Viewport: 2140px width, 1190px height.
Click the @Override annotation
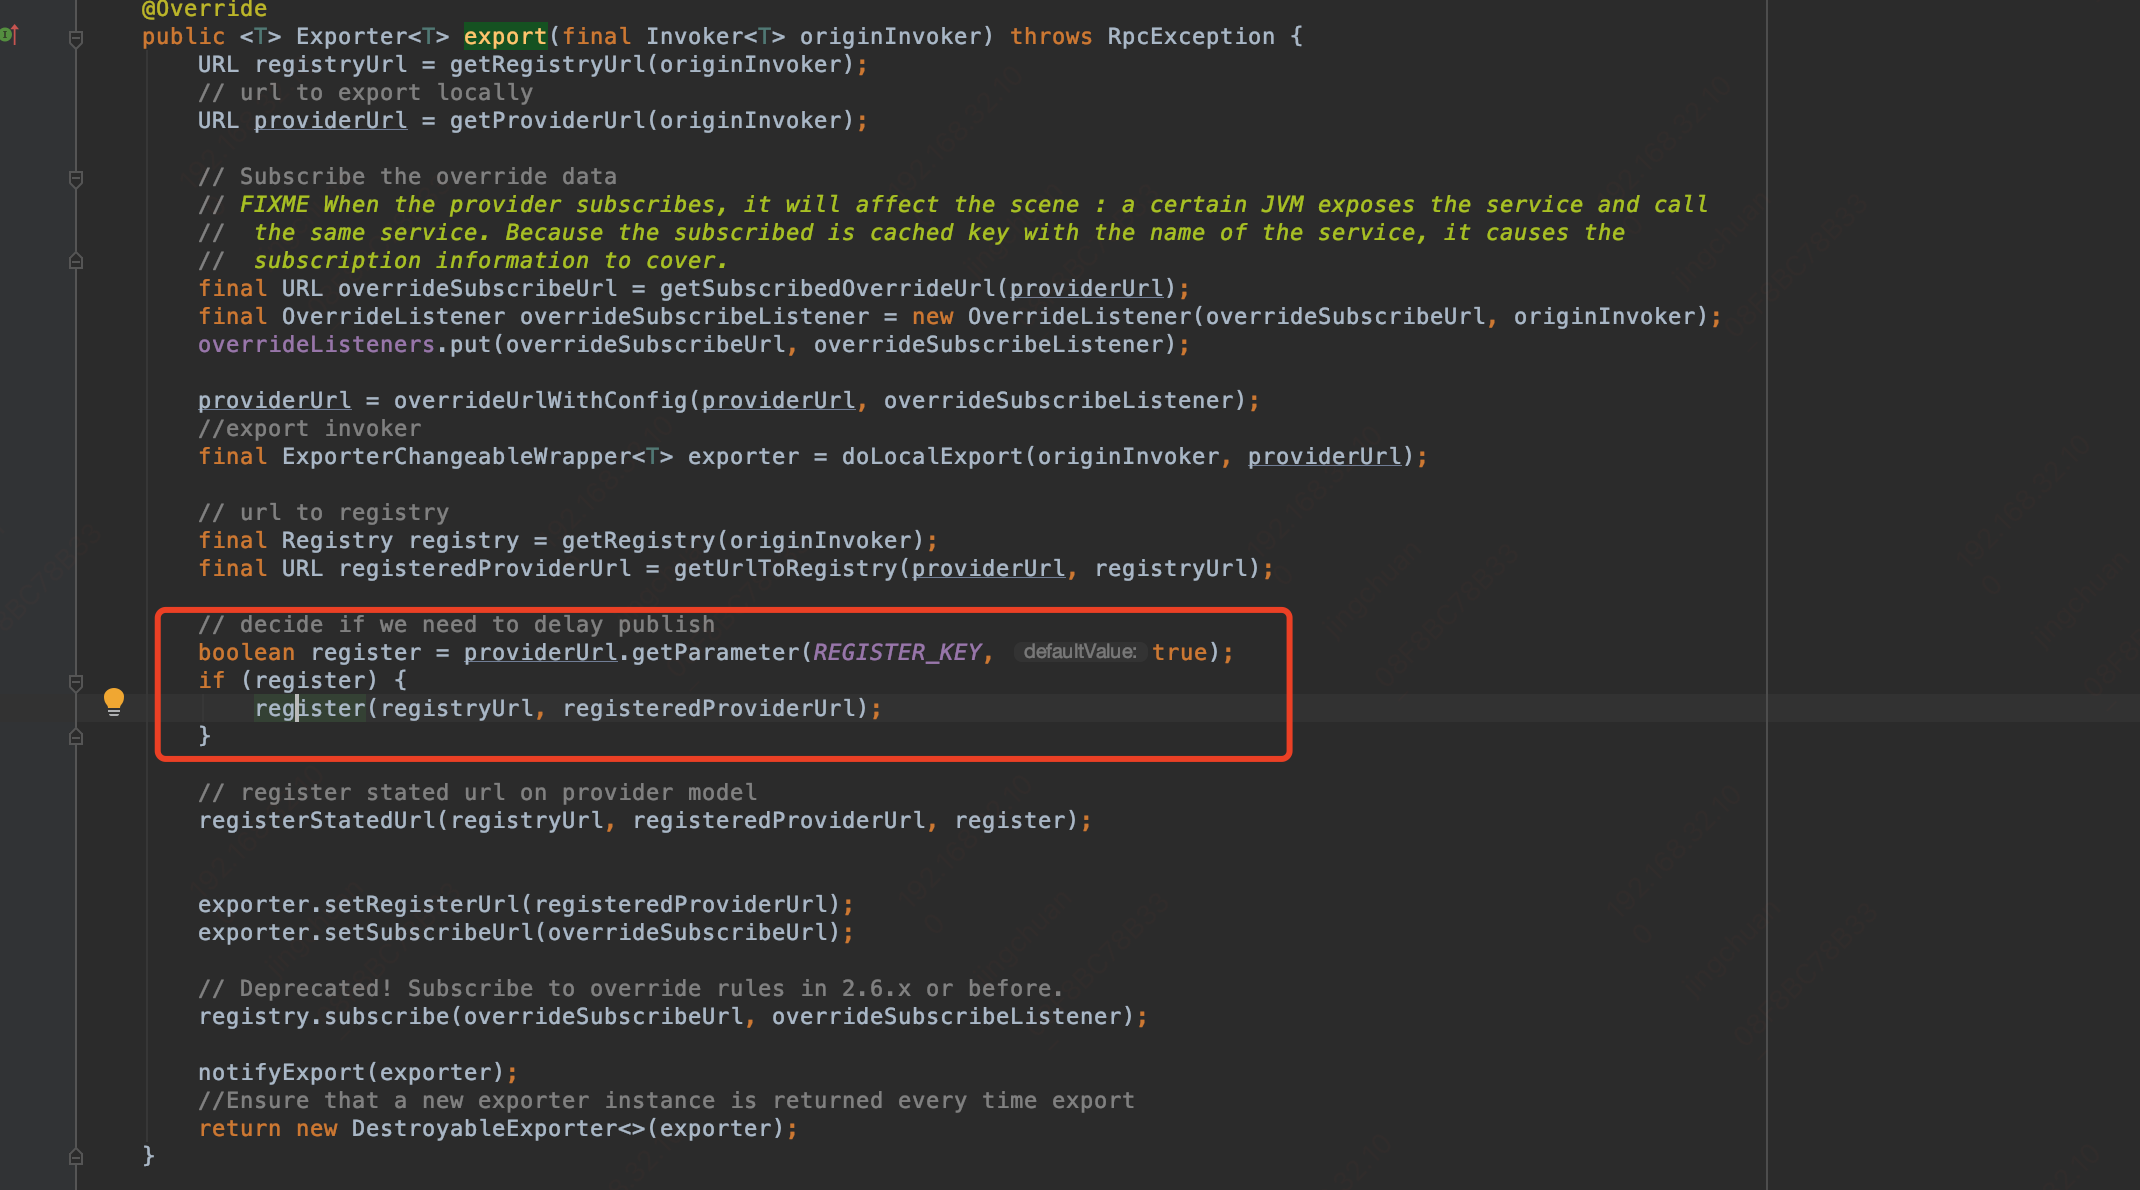pos(204,10)
